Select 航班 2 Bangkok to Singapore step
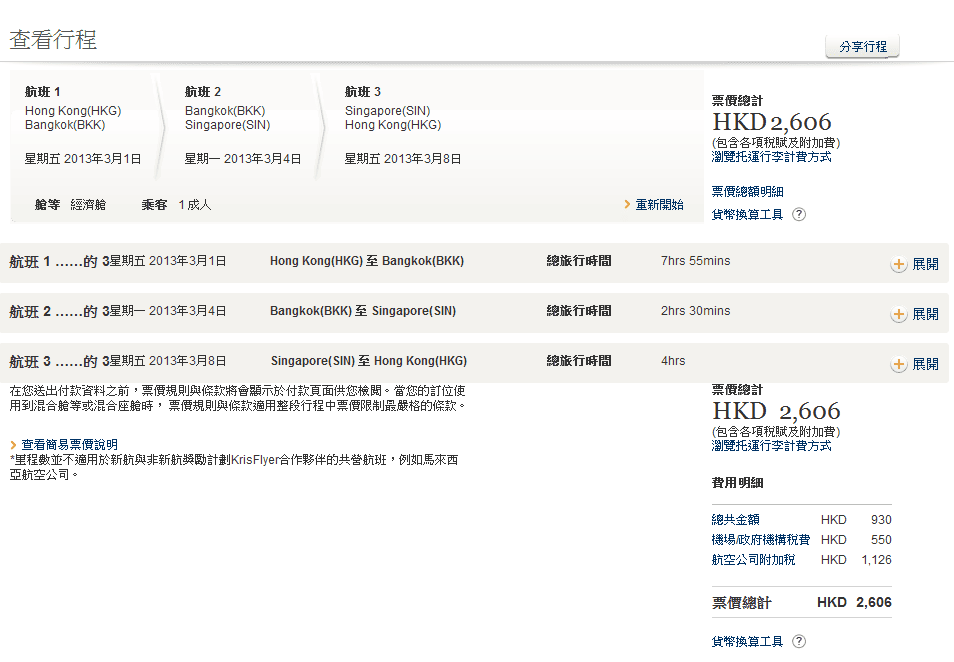The height and width of the screenshot is (662, 954). click(242, 125)
